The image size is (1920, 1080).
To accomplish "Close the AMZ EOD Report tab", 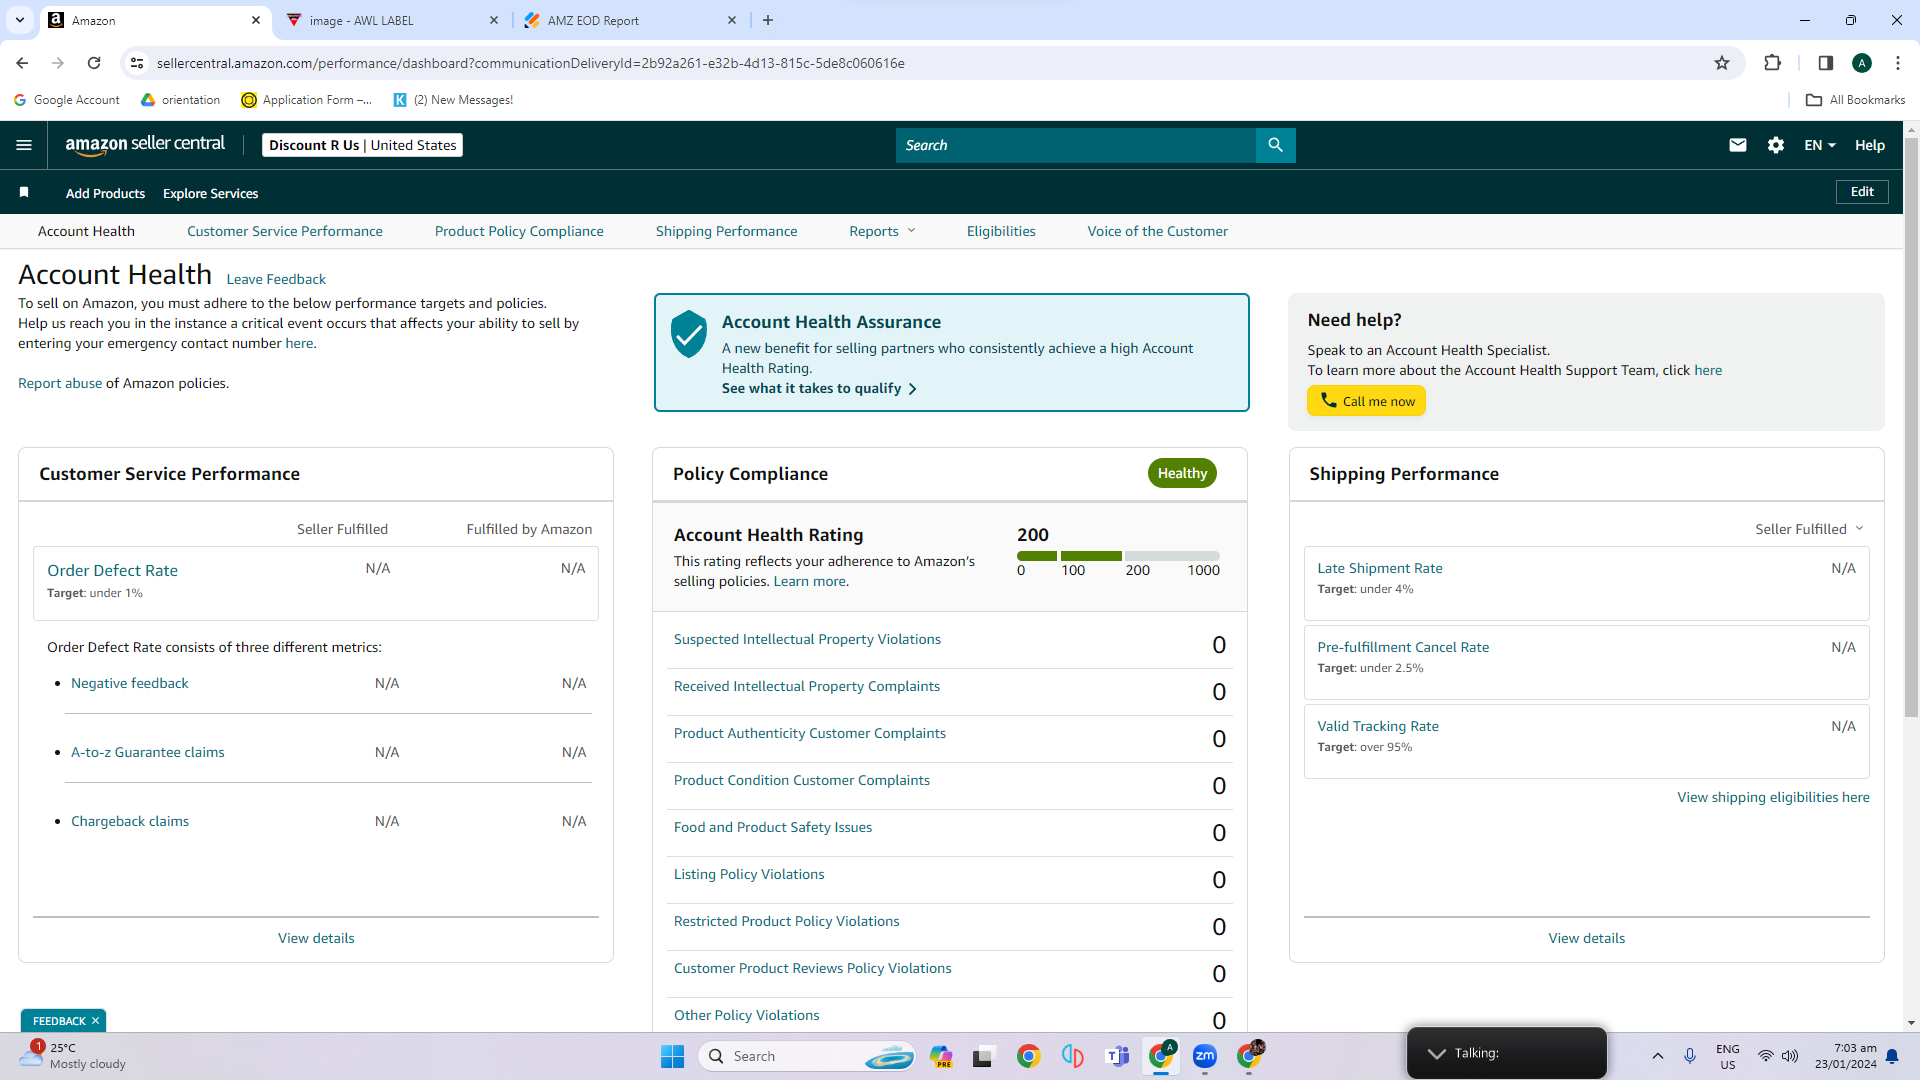I will (x=732, y=20).
